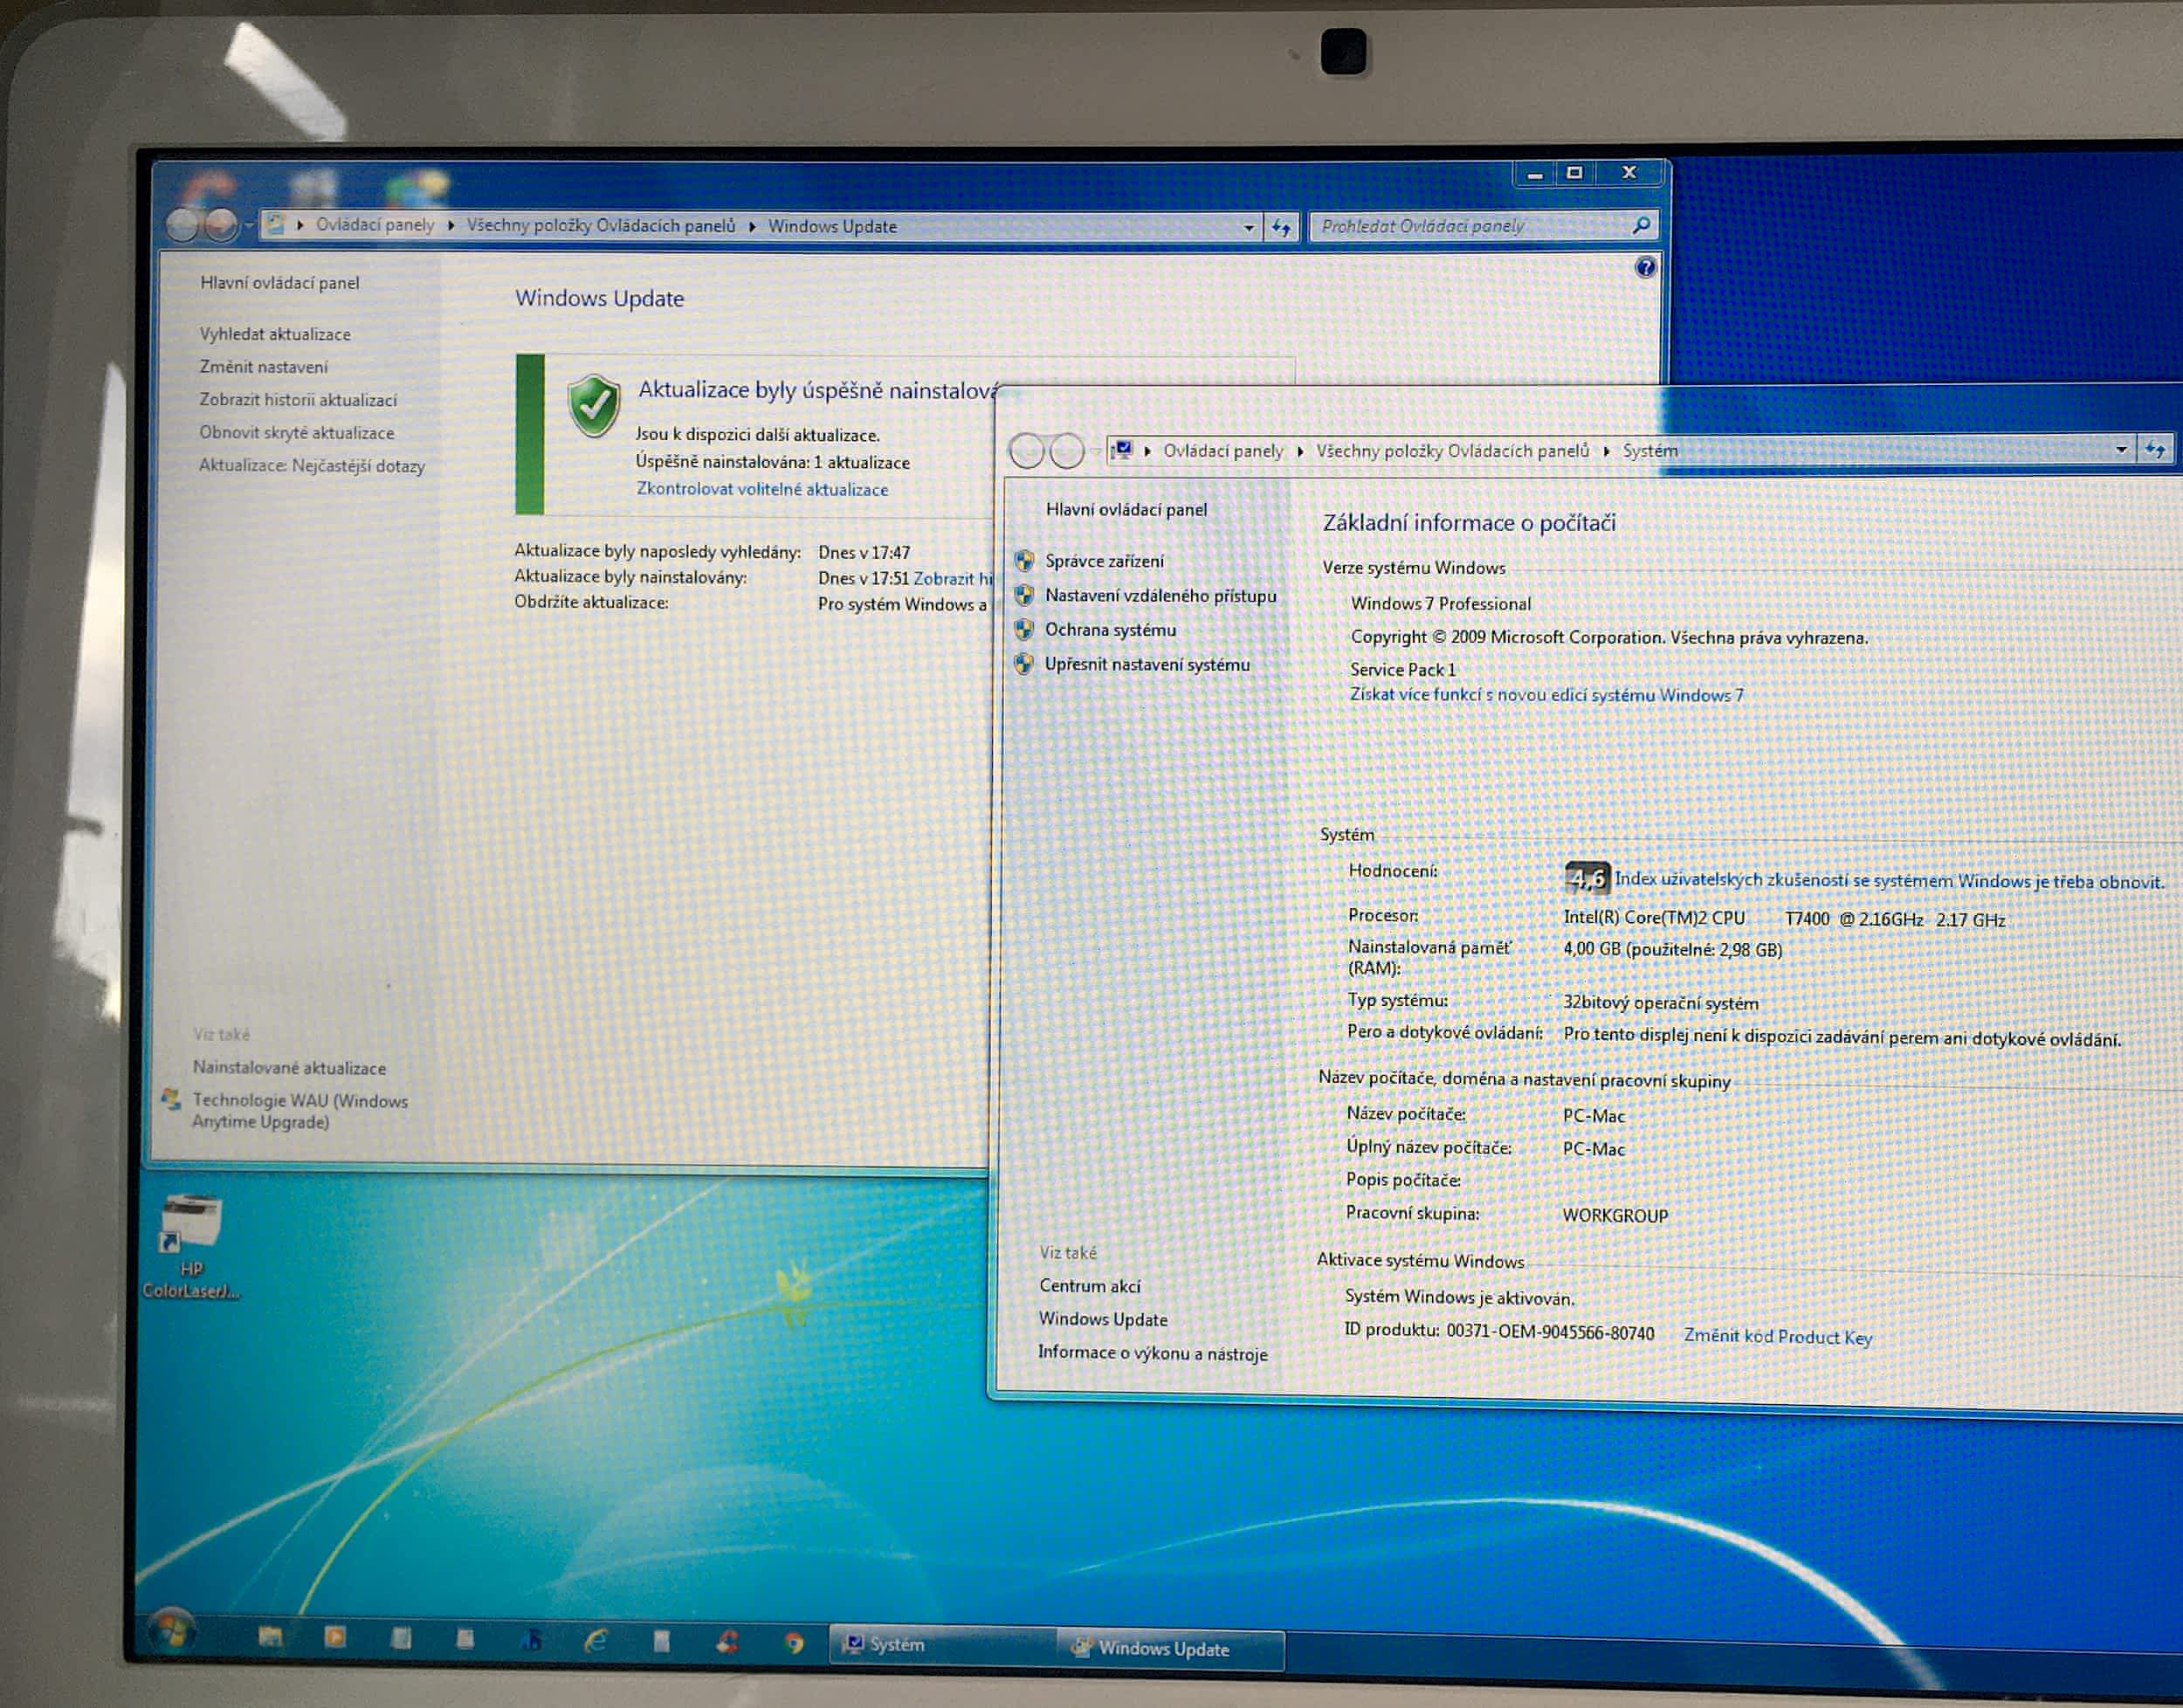Expand the arrow after Ovládací panely breadcrumb

click(x=451, y=226)
